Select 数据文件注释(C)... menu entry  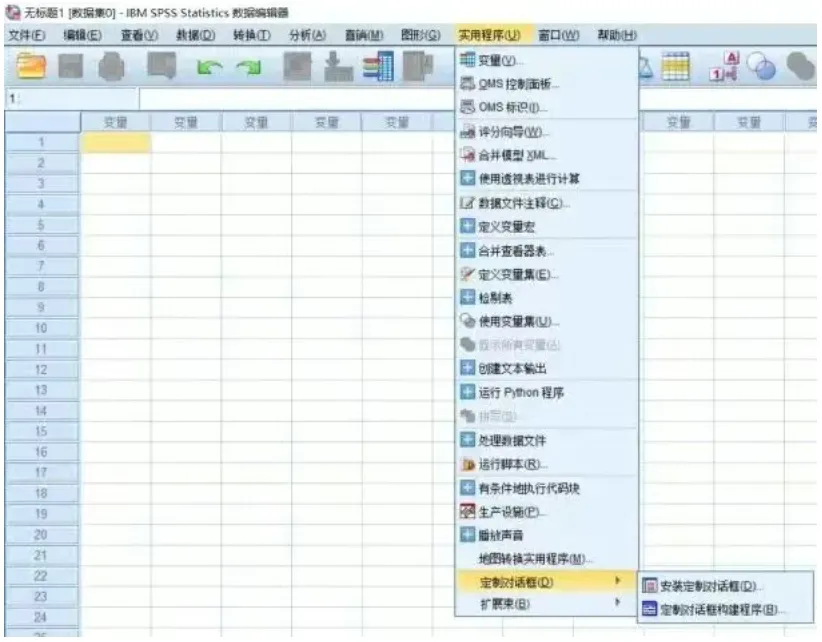click(546, 203)
